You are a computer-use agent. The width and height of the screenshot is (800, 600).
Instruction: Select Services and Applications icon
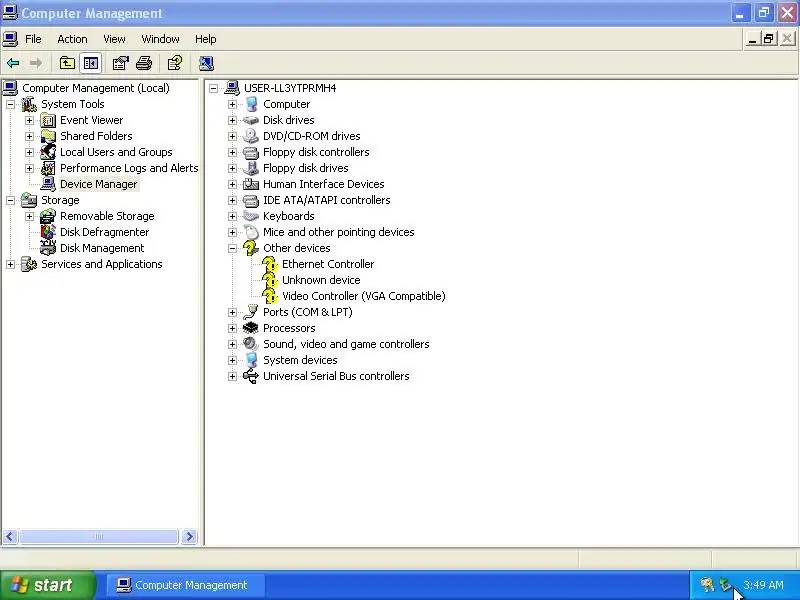[x=29, y=264]
